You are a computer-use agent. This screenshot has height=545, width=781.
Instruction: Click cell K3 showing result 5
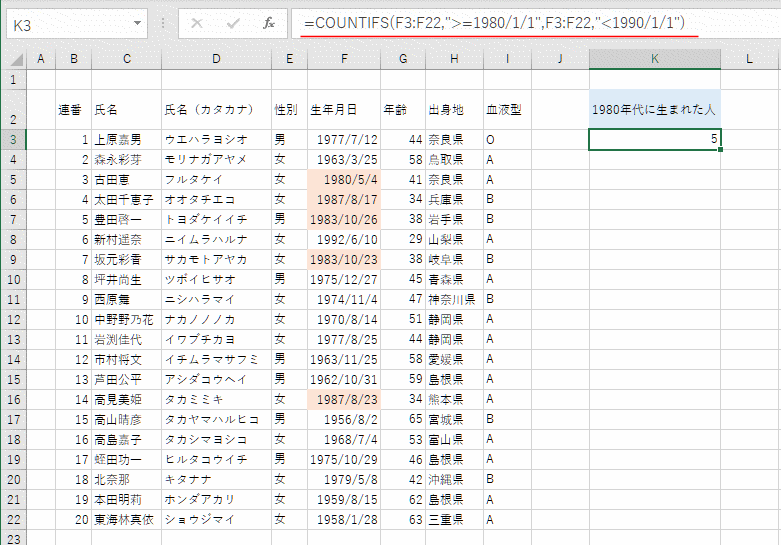[x=654, y=139]
